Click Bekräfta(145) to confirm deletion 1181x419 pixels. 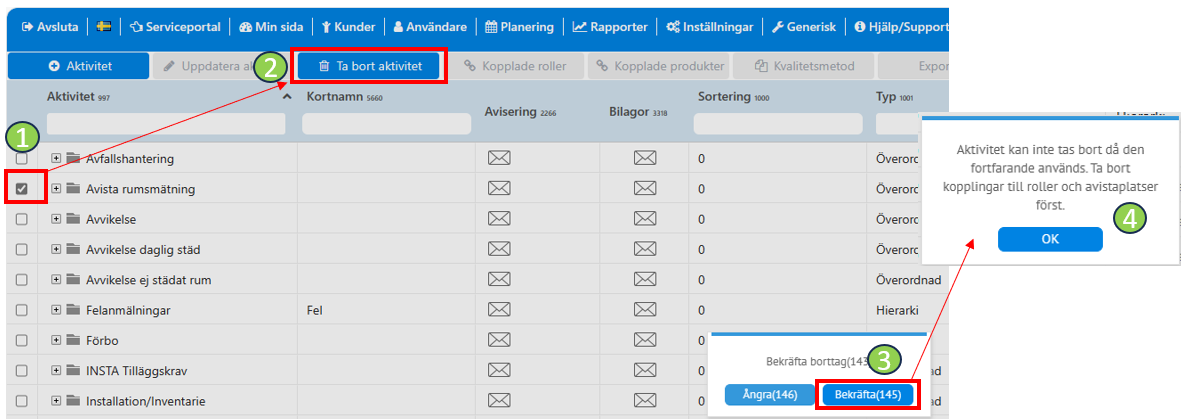[868, 395]
